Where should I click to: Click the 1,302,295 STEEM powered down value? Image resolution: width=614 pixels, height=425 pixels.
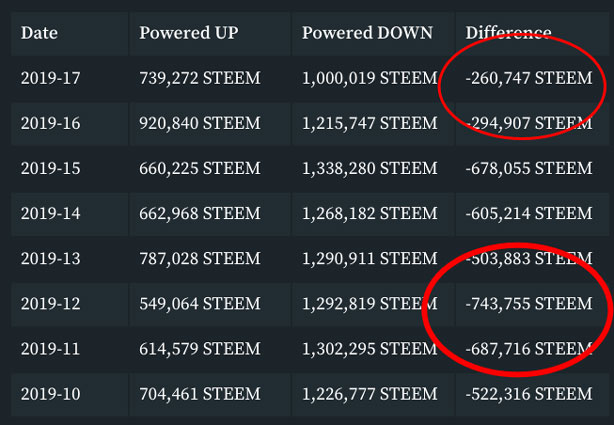coord(370,349)
